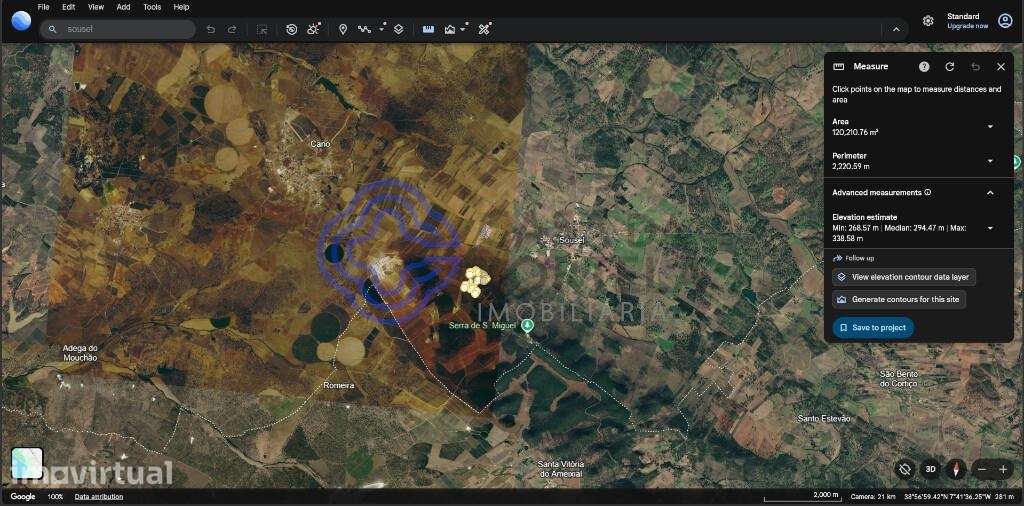1024x506 pixels.
Task: Open the settings gear
Action: (x=928, y=21)
